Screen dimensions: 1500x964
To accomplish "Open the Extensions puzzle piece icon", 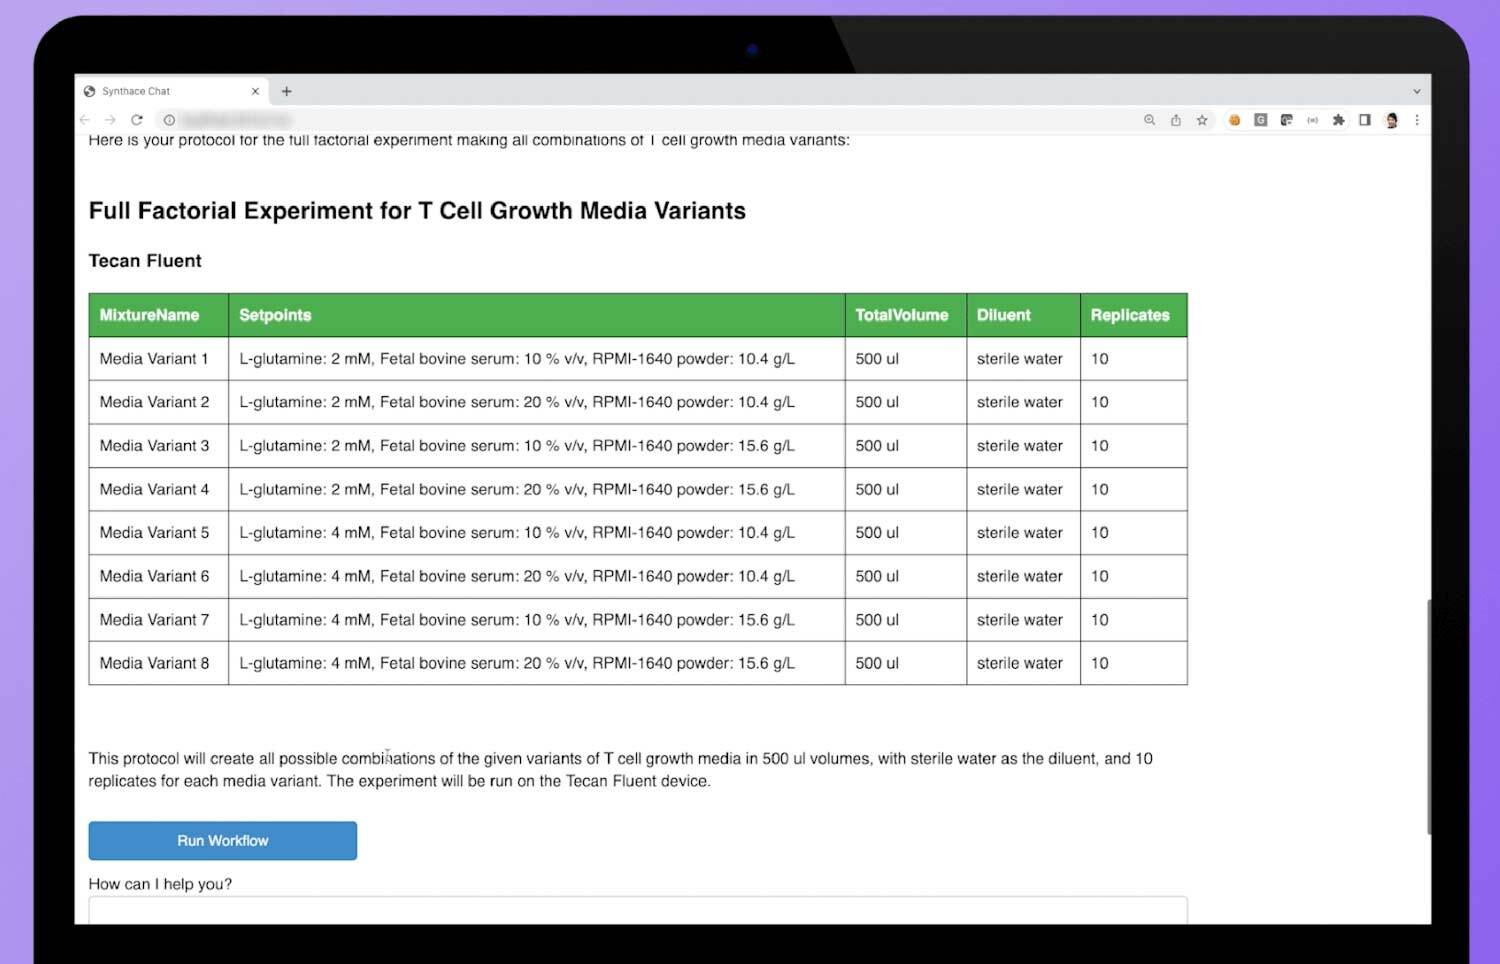I will [1338, 120].
